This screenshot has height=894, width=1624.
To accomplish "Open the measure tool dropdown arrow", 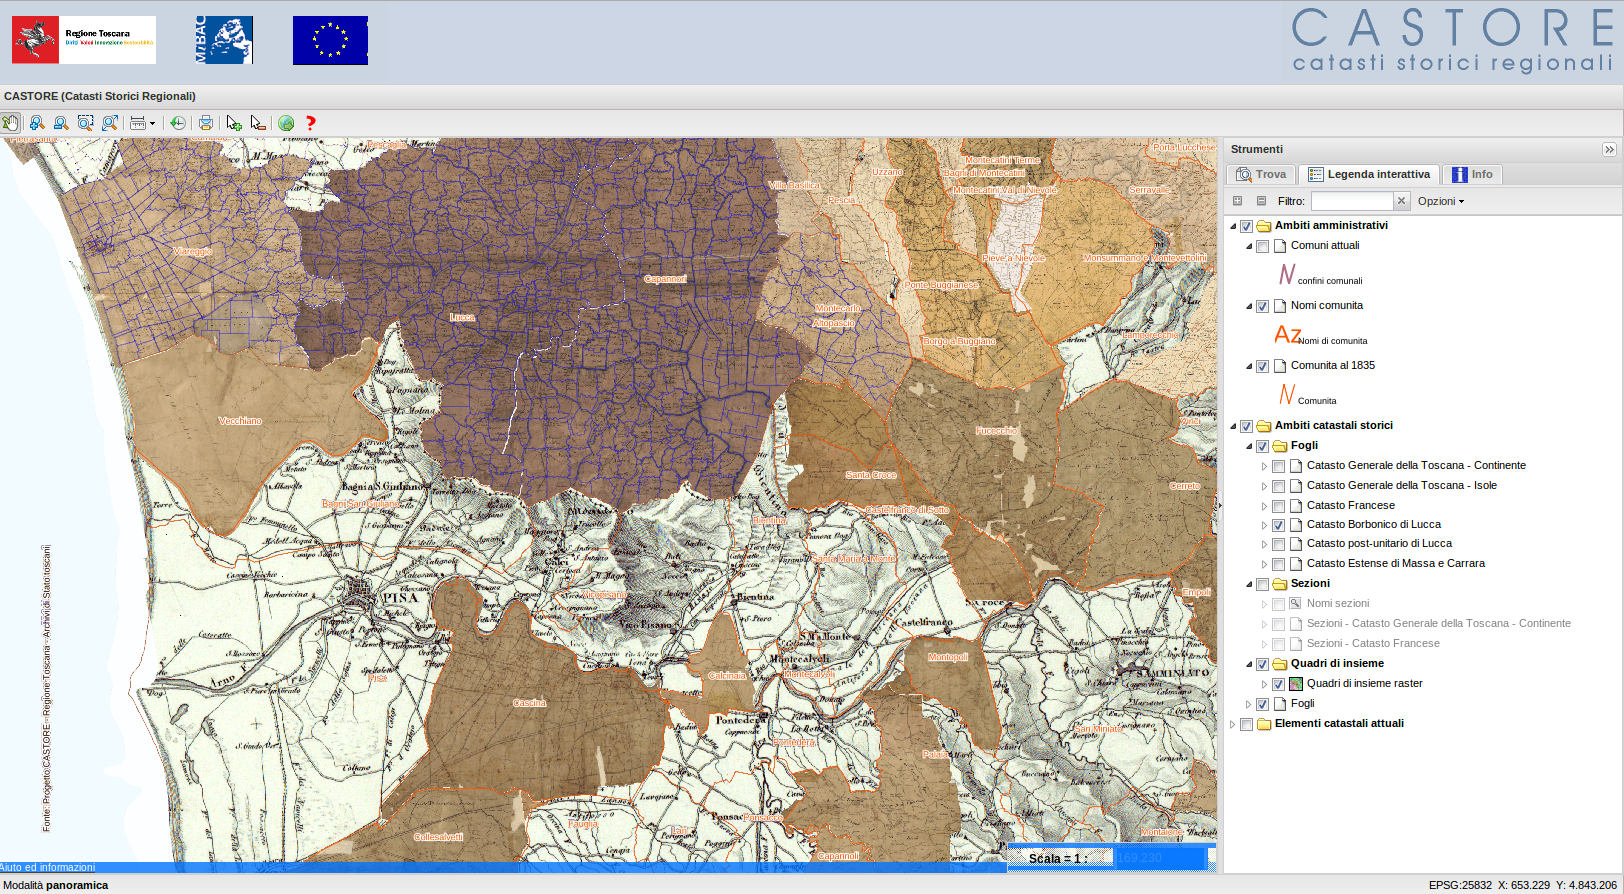I will pyautogui.click(x=153, y=123).
